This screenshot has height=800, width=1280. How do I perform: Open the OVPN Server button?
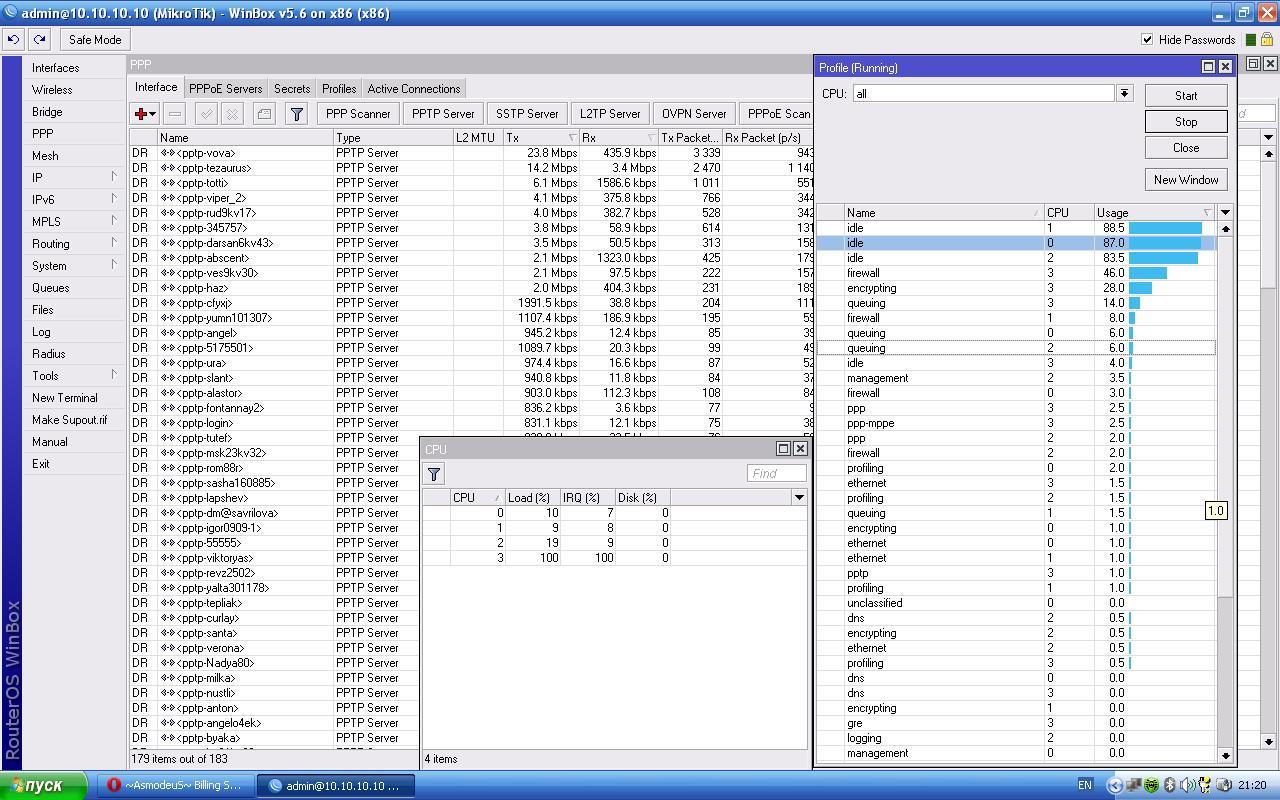pos(694,114)
